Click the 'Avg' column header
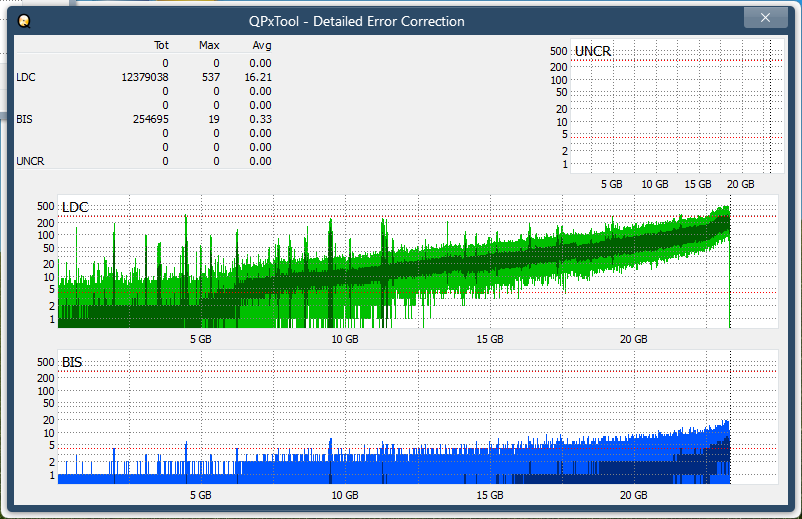This screenshot has height=519, width=802. 262,46
